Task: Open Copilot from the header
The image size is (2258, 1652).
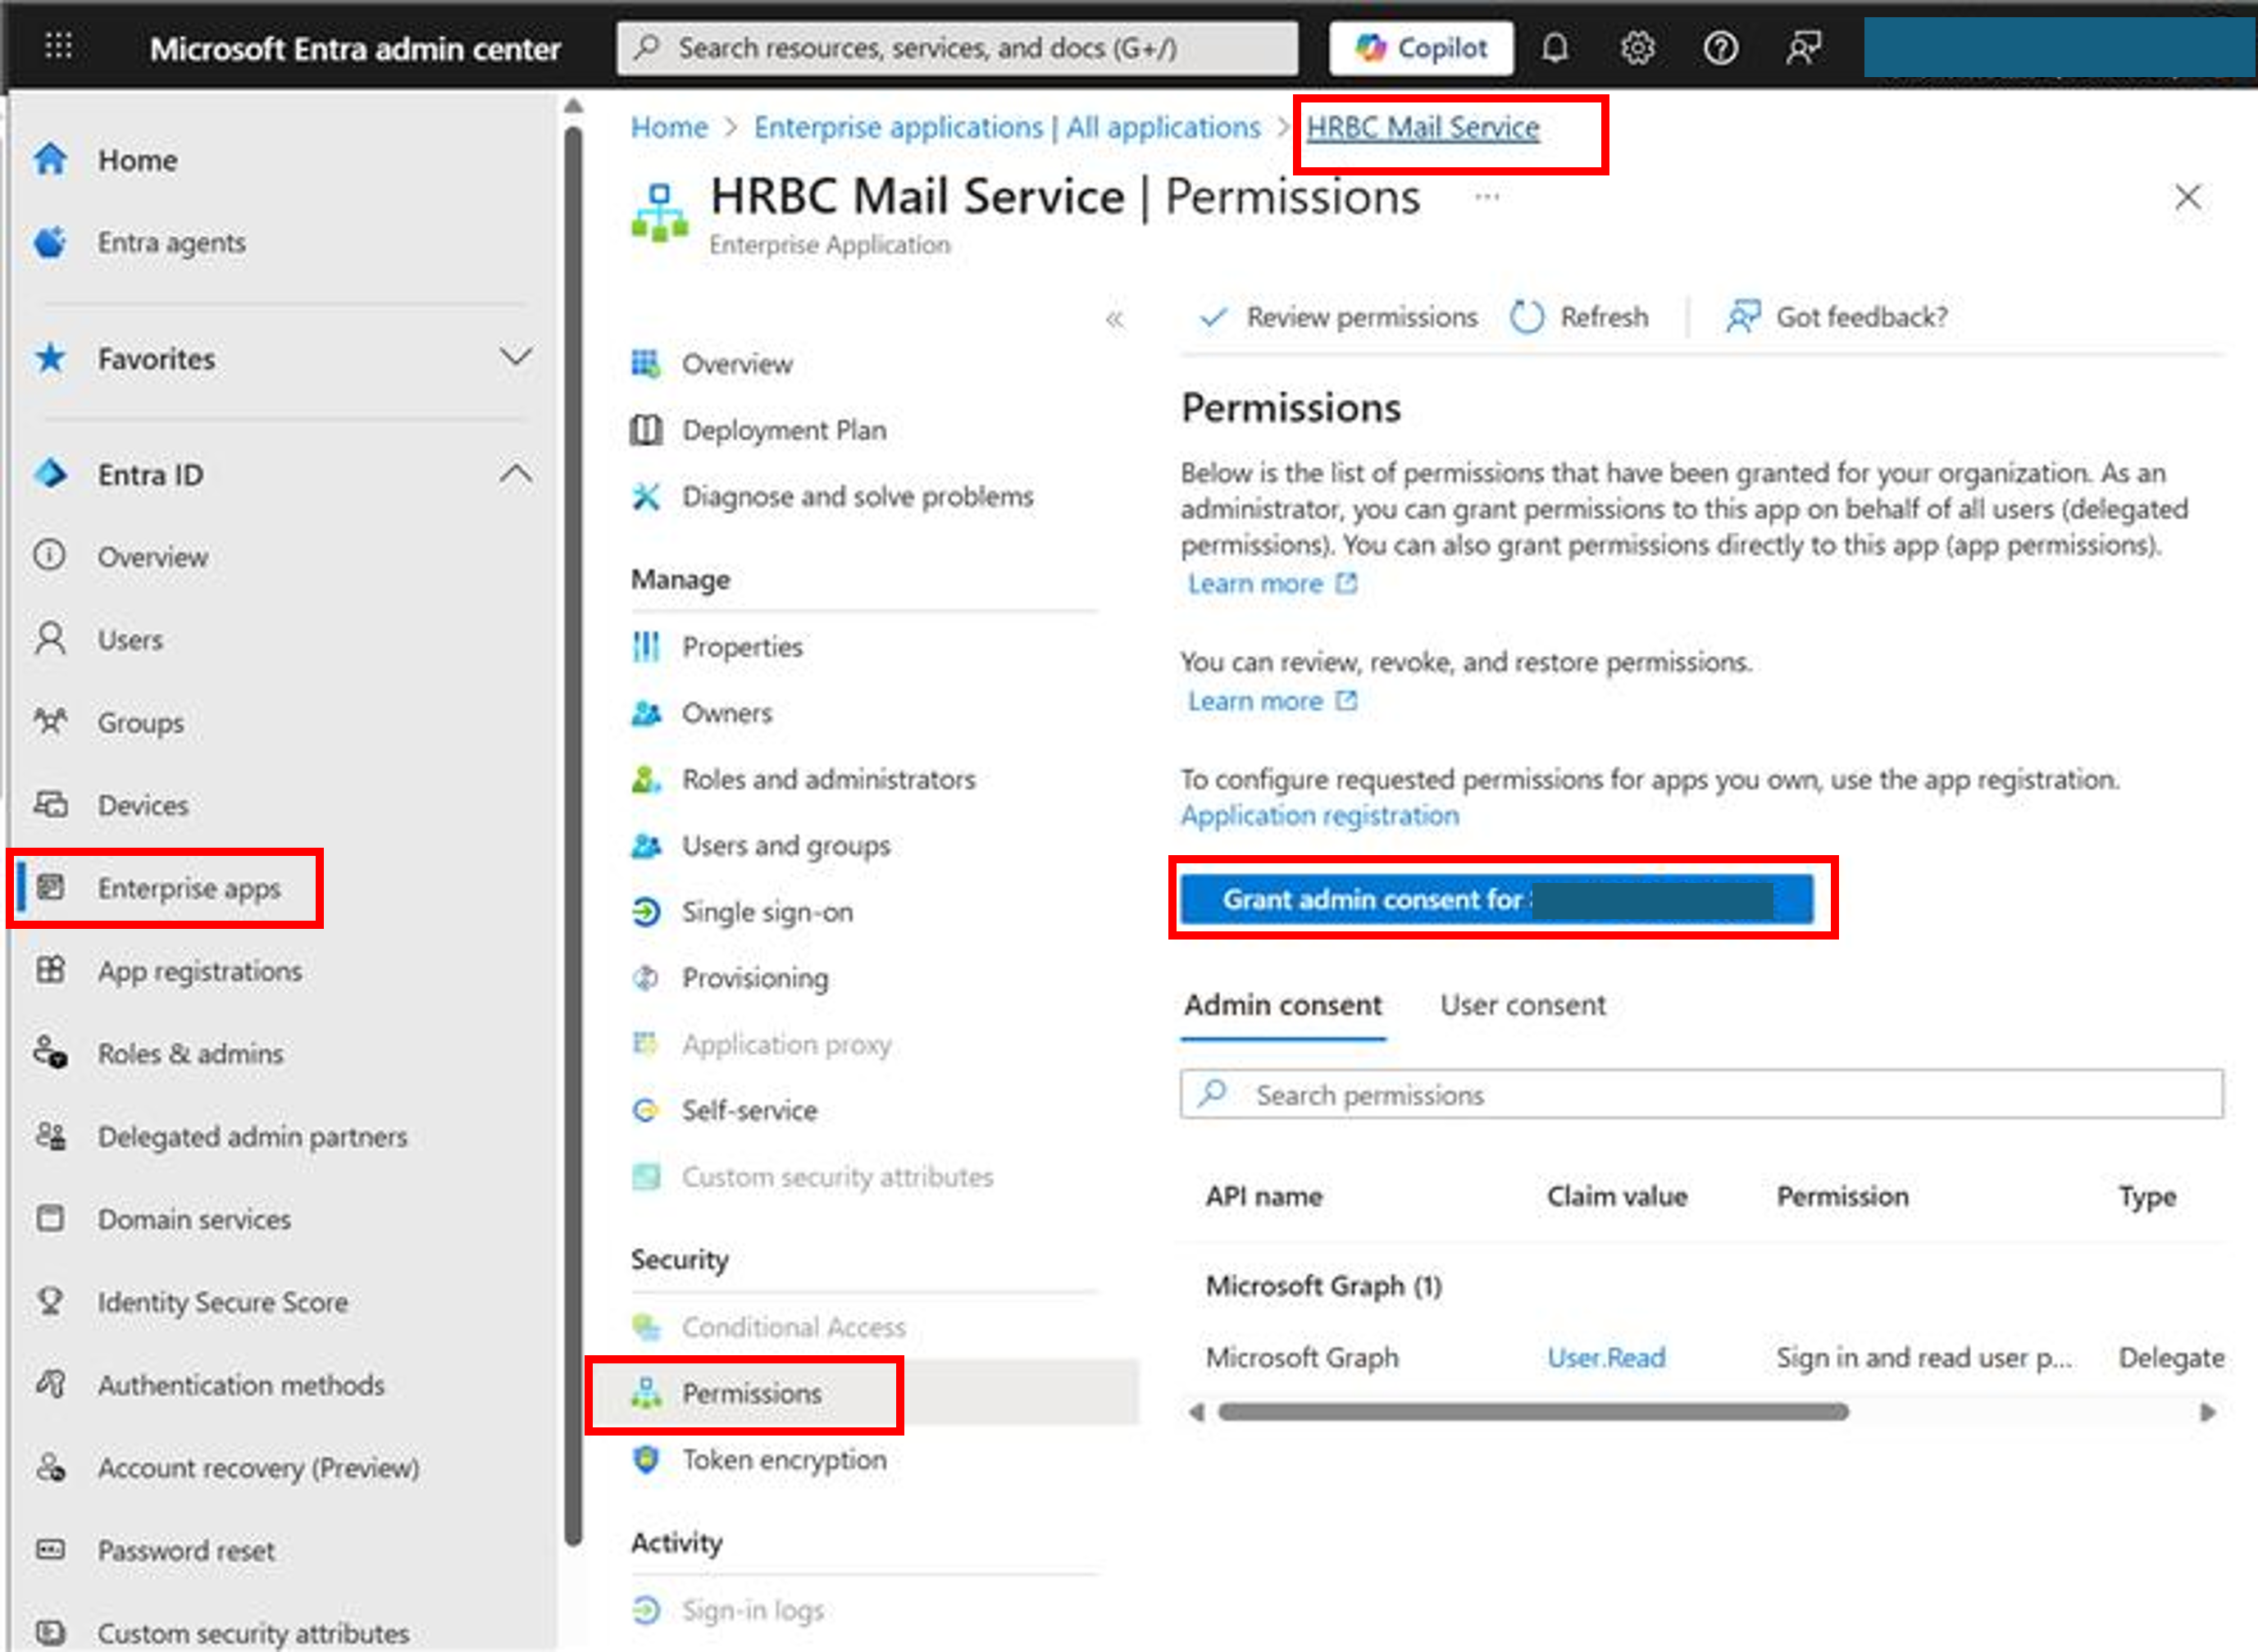Action: tap(1421, 47)
